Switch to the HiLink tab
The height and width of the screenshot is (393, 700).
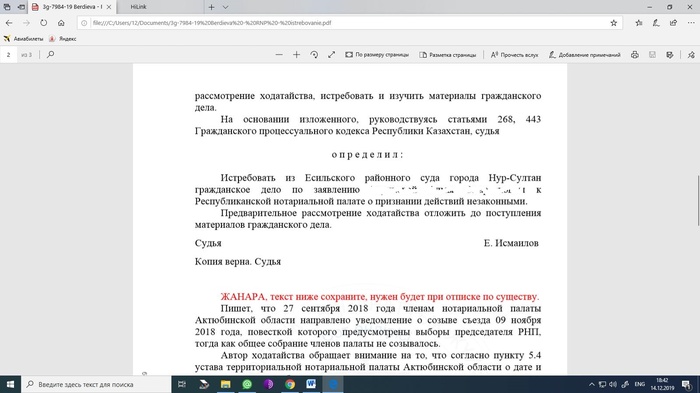click(x=138, y=7)
